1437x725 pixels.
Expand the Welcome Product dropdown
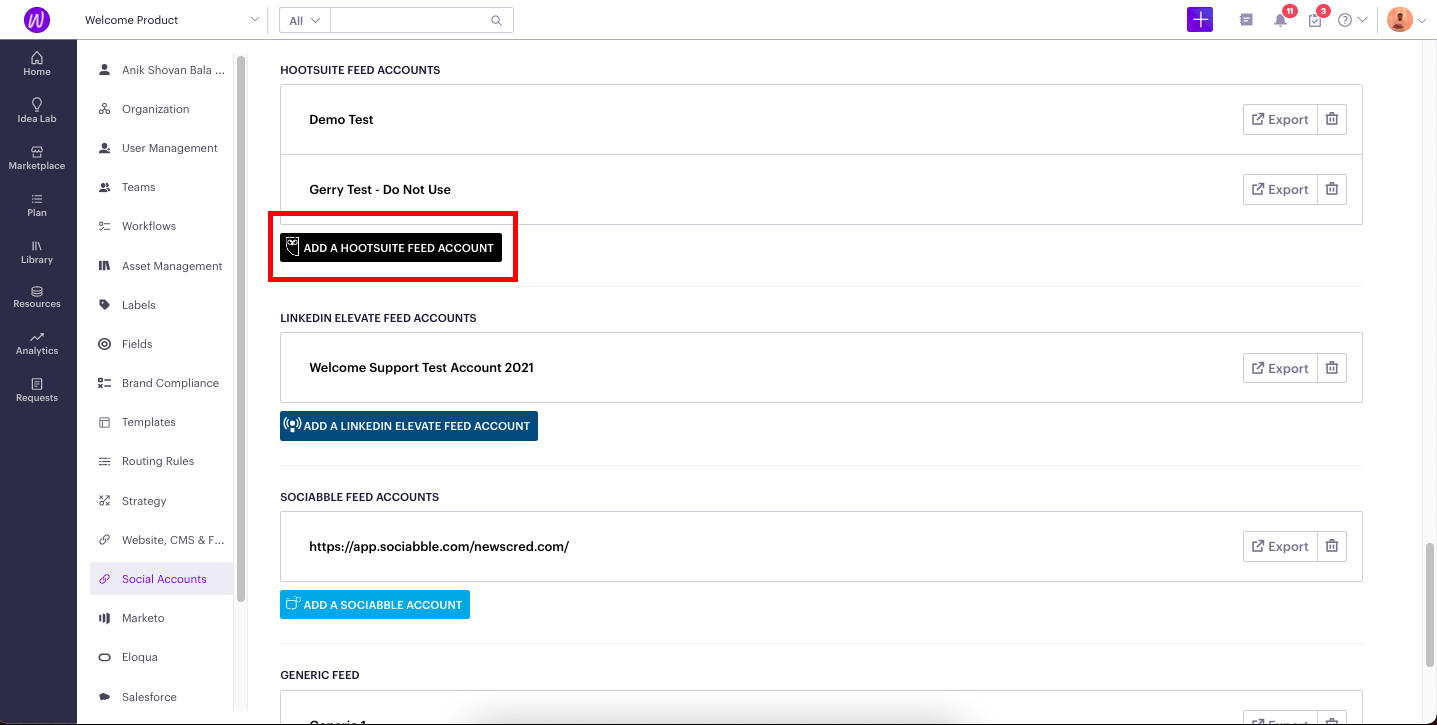point(171,20)
